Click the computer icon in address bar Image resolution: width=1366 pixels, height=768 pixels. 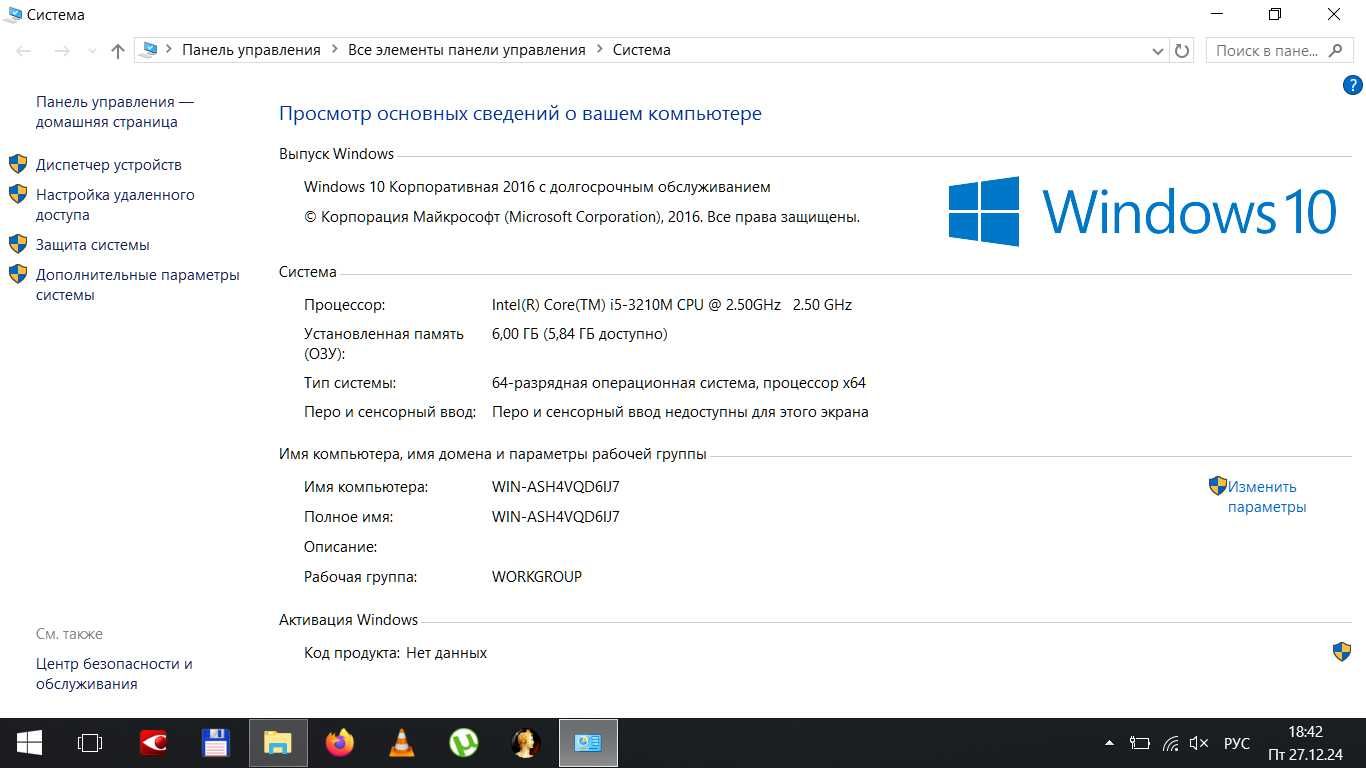149,49
